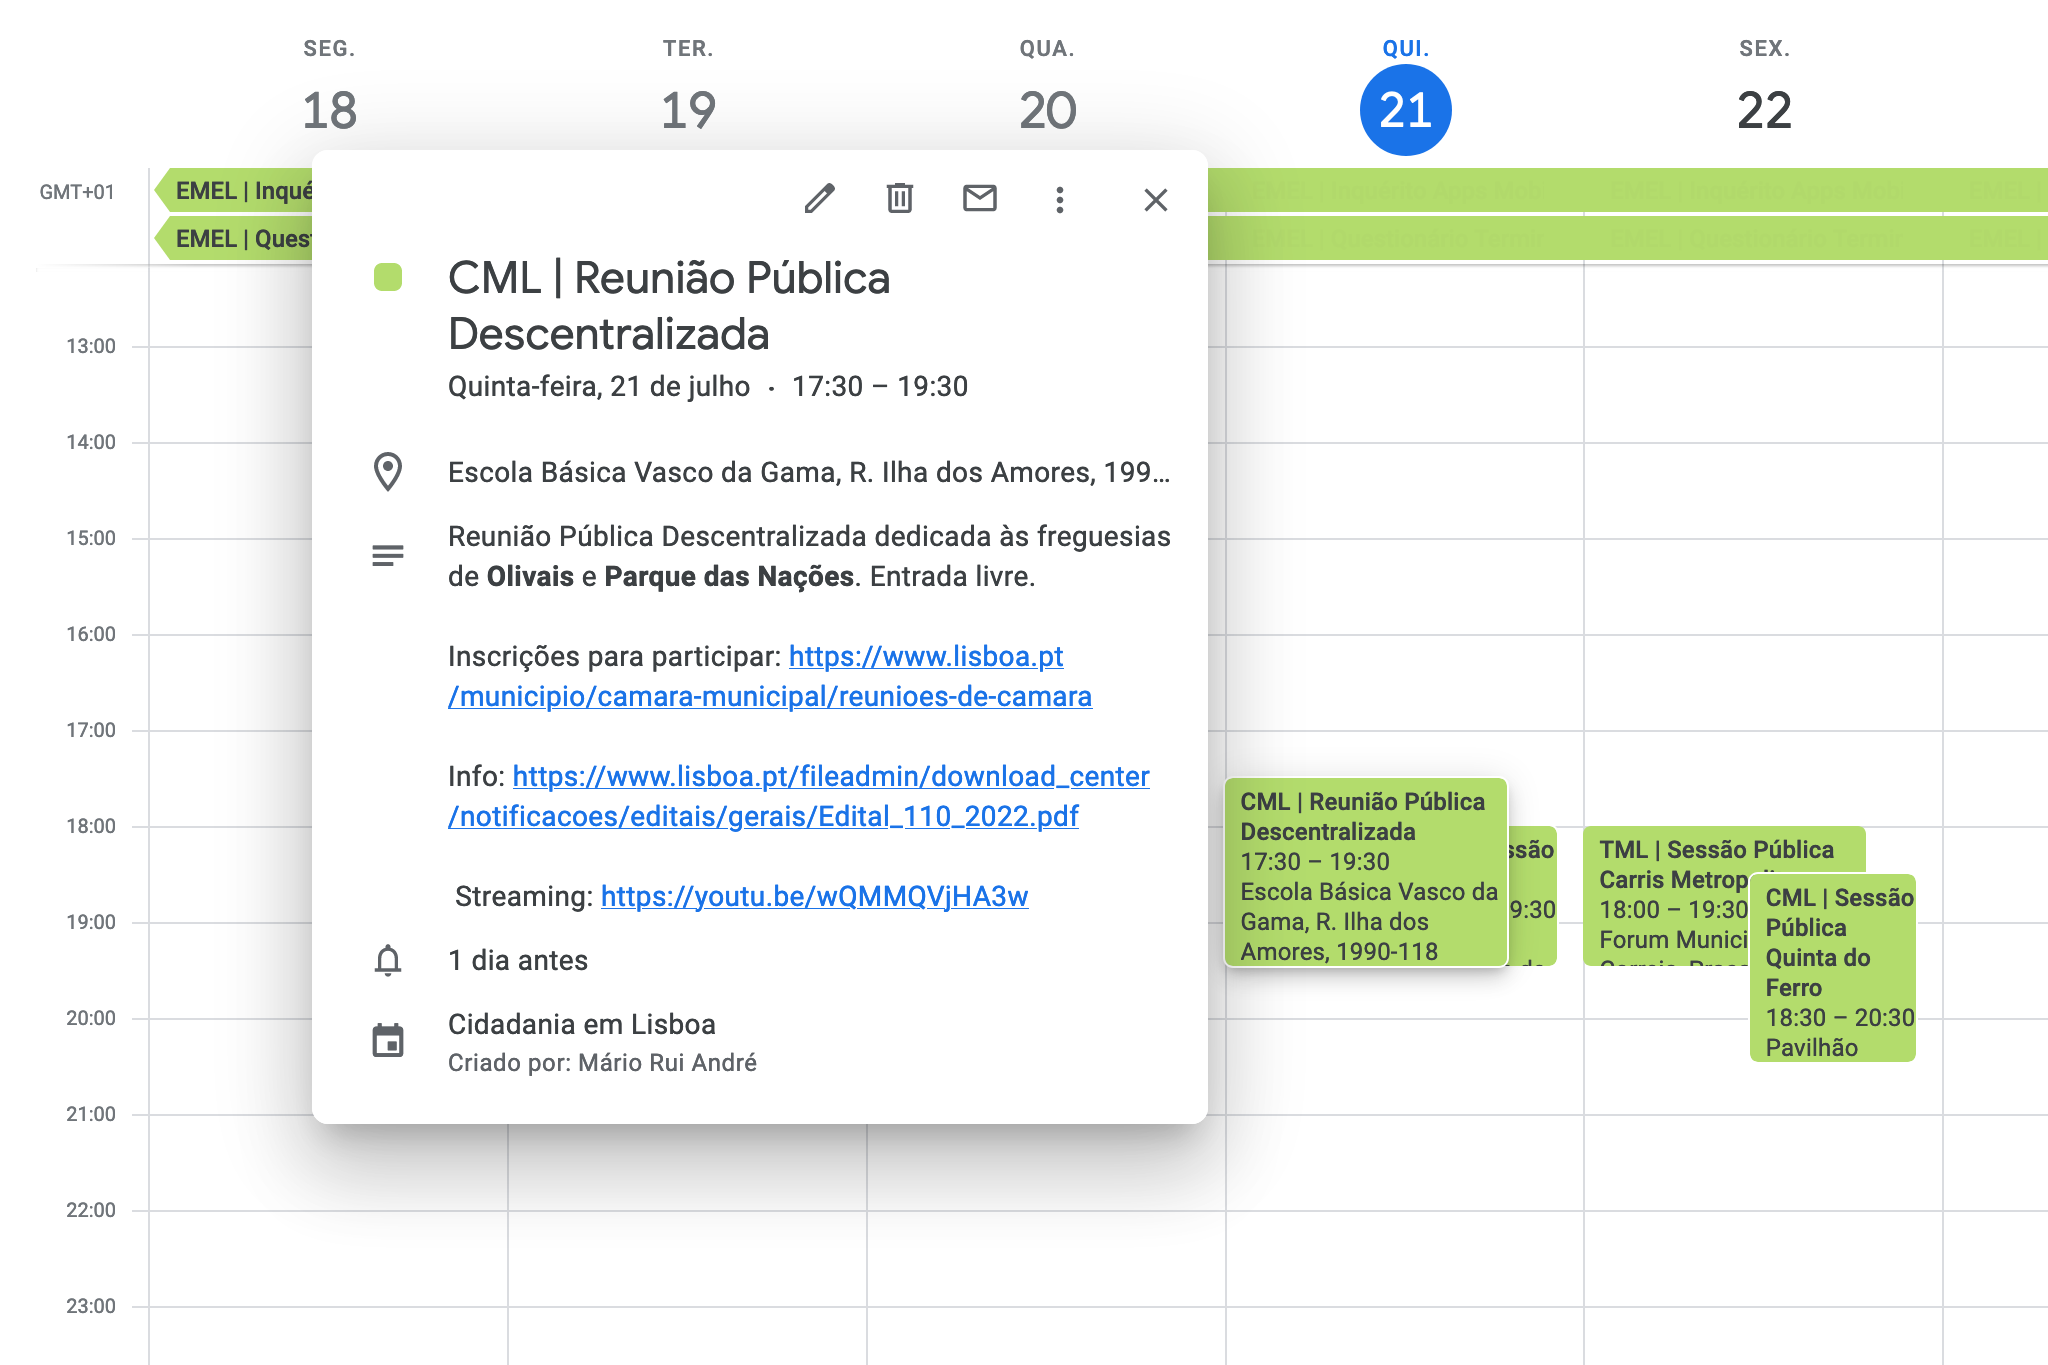Delete the event using the trash icon
Image resolution: width=2048 pixels, height=1365 pixels.
[x=900, y=199]
